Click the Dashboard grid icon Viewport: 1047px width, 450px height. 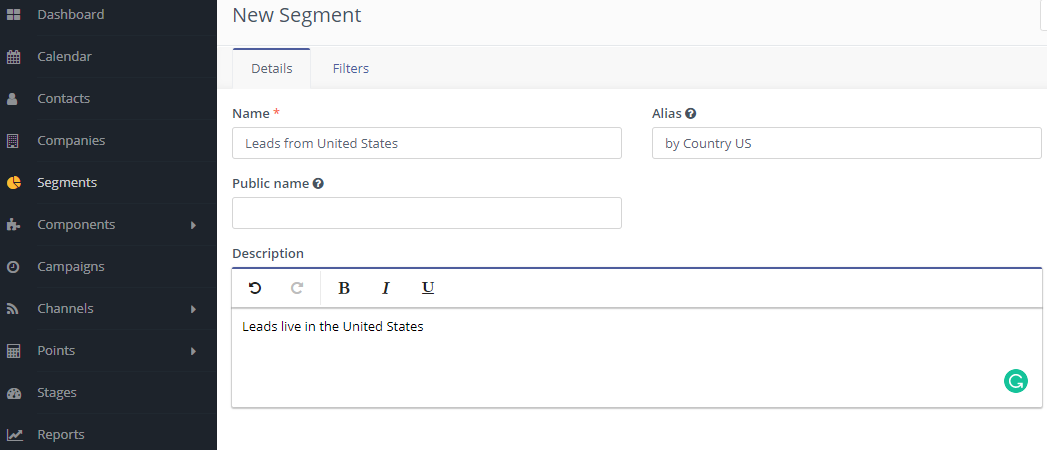(13, 15)
